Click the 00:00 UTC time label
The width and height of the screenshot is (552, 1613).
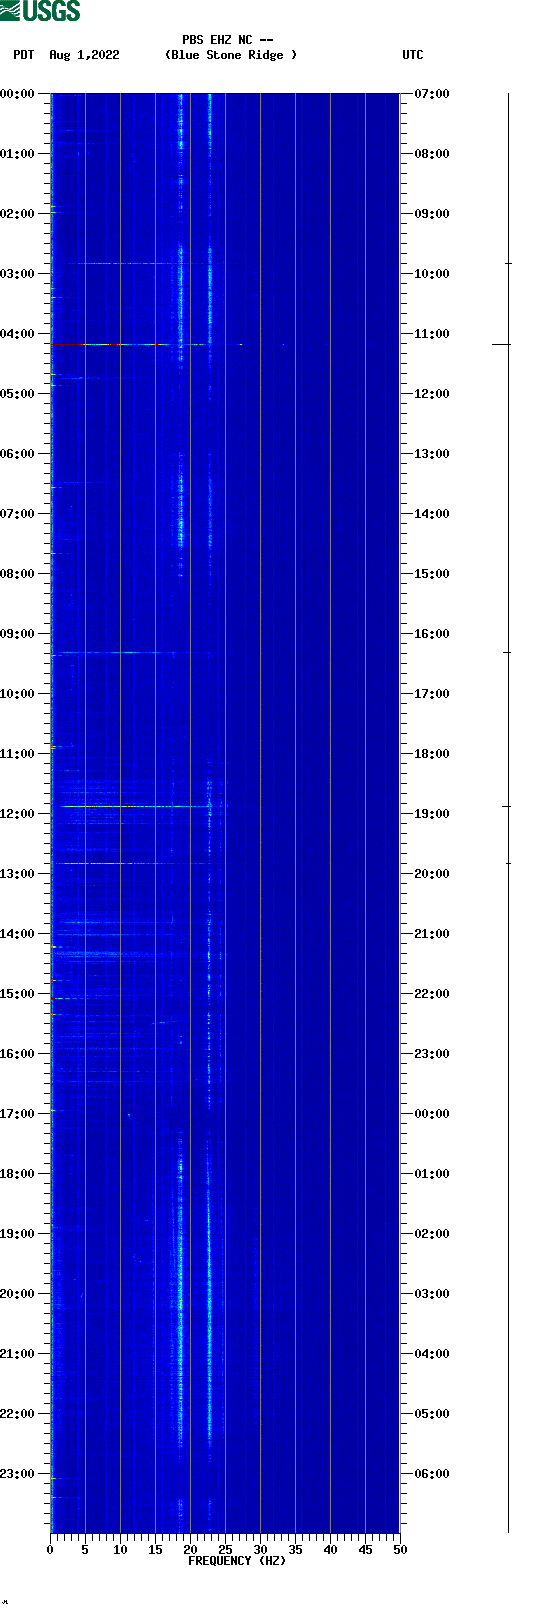click(x=431, y=1114)
